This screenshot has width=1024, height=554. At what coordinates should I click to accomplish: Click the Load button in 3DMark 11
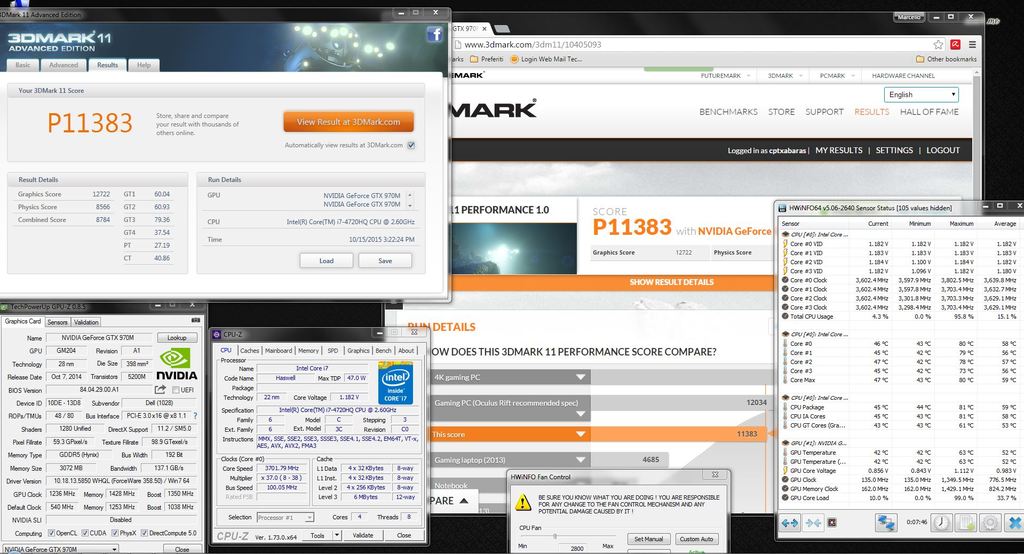point(327,261)
